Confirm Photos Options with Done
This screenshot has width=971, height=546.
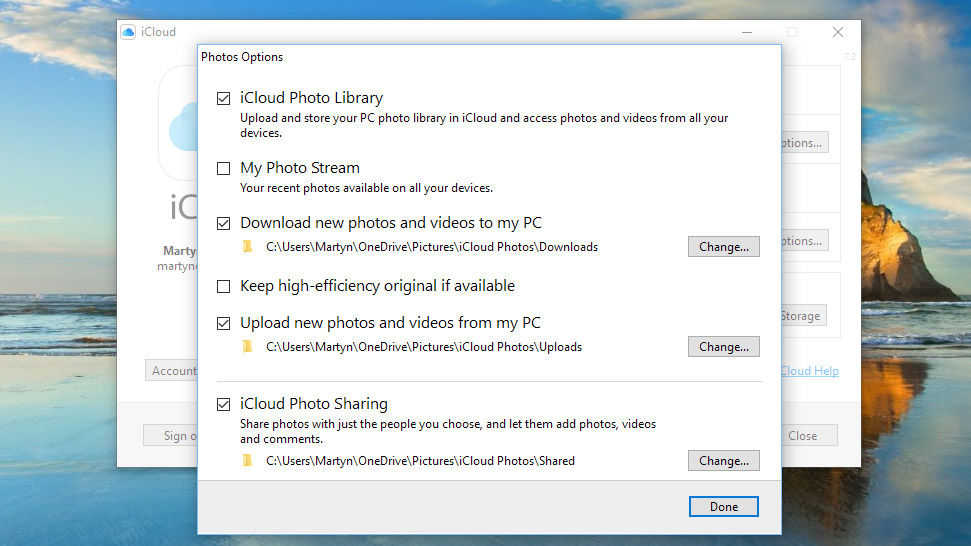click(x=723, y=506)
